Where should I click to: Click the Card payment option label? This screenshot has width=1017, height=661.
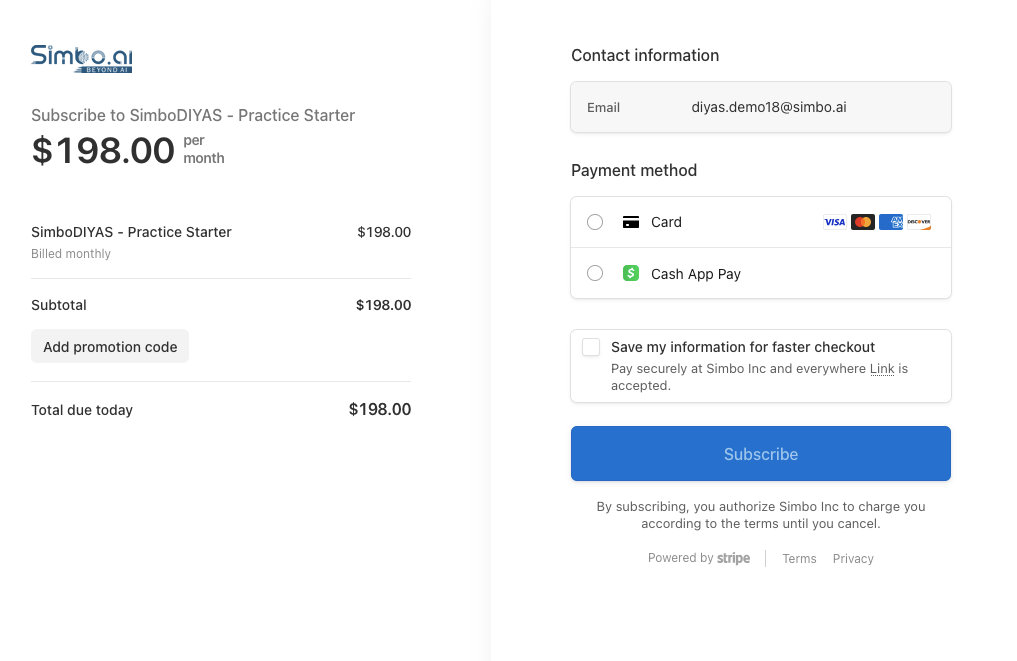(666, 222)
